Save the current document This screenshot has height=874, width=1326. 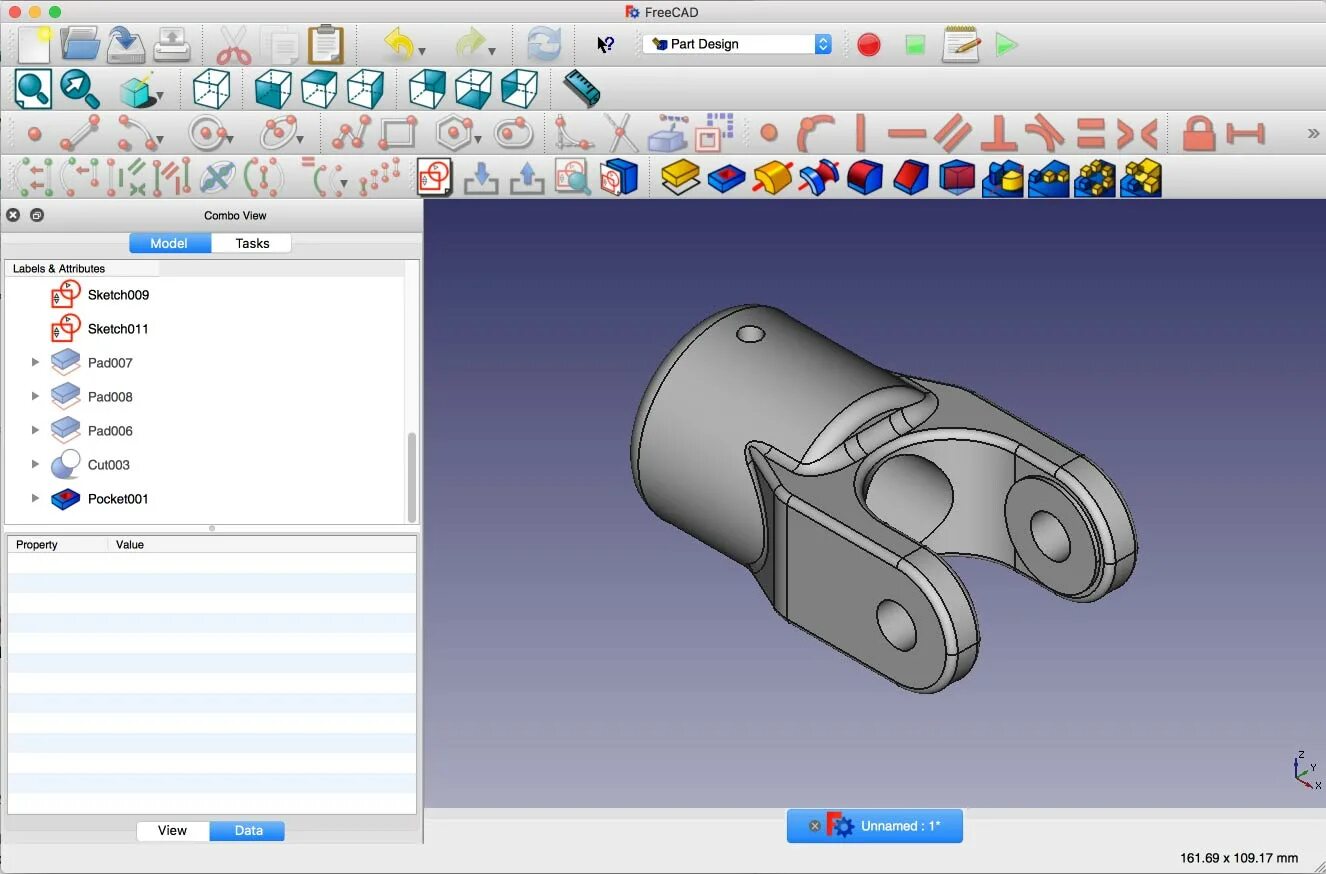(x=126, y=44)
